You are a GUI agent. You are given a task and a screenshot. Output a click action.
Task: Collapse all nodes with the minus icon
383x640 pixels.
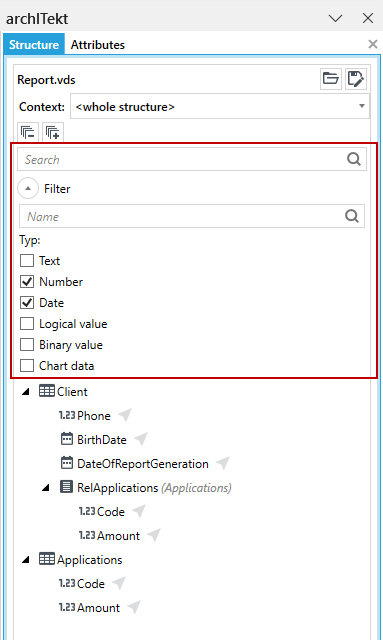[28, 132]
